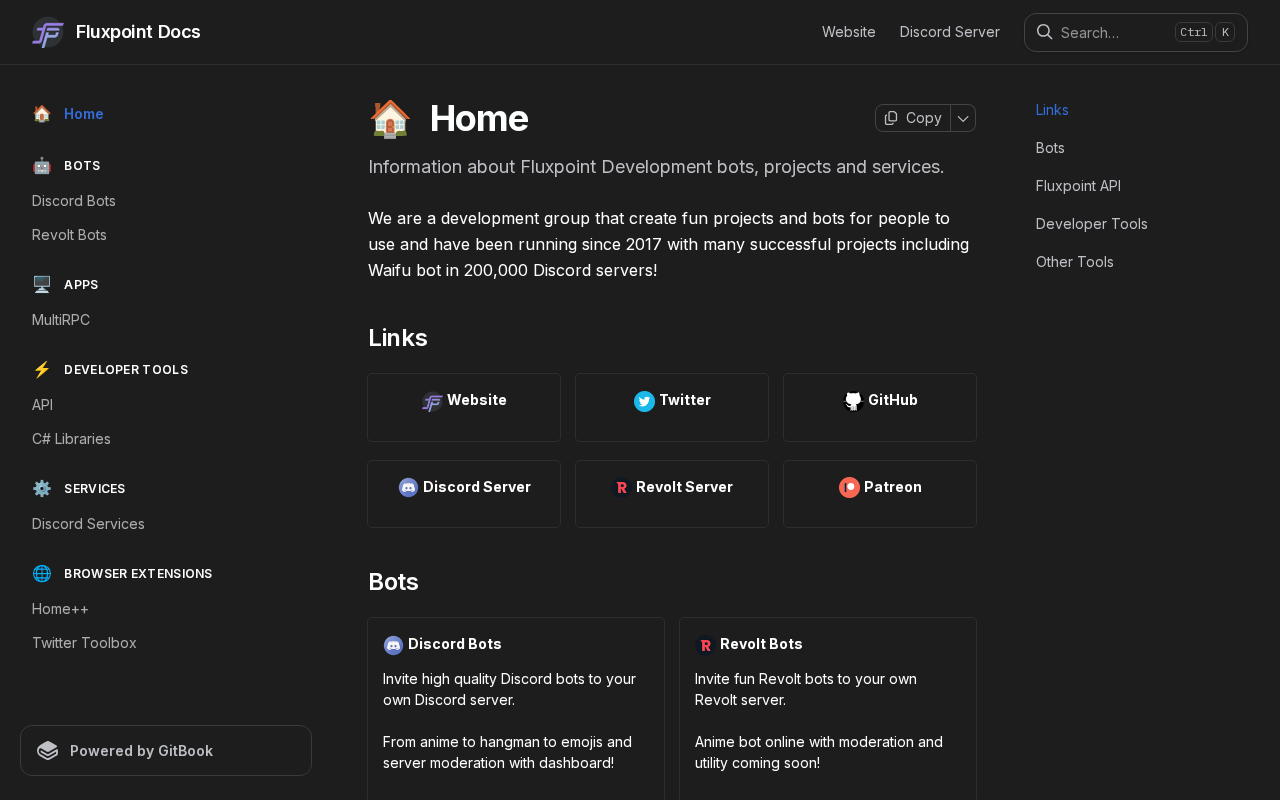Screen dimensions: 1280x800
Task: Open Revolt Bots sidebar page
Action: pos(69,235)
